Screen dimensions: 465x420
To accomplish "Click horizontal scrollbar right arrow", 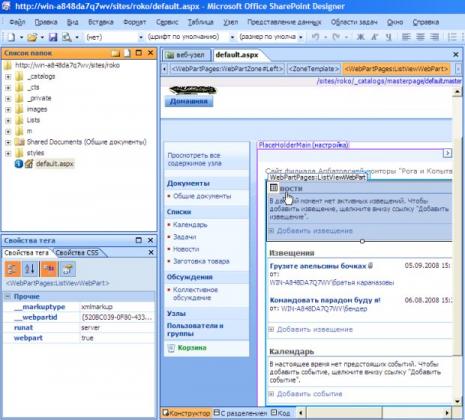I will (x=447, y=413).
